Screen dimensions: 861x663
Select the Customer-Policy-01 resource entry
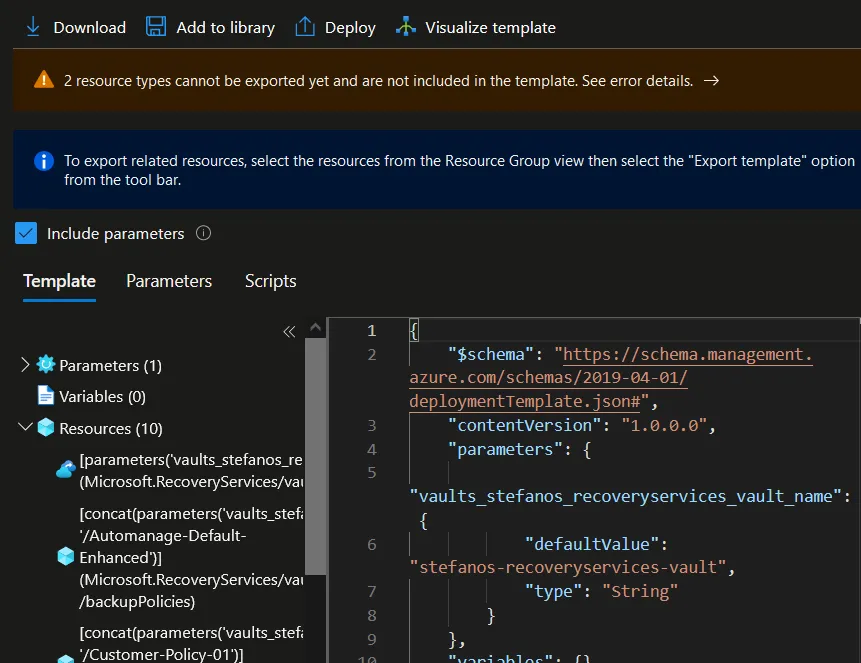tap(191, 643)
